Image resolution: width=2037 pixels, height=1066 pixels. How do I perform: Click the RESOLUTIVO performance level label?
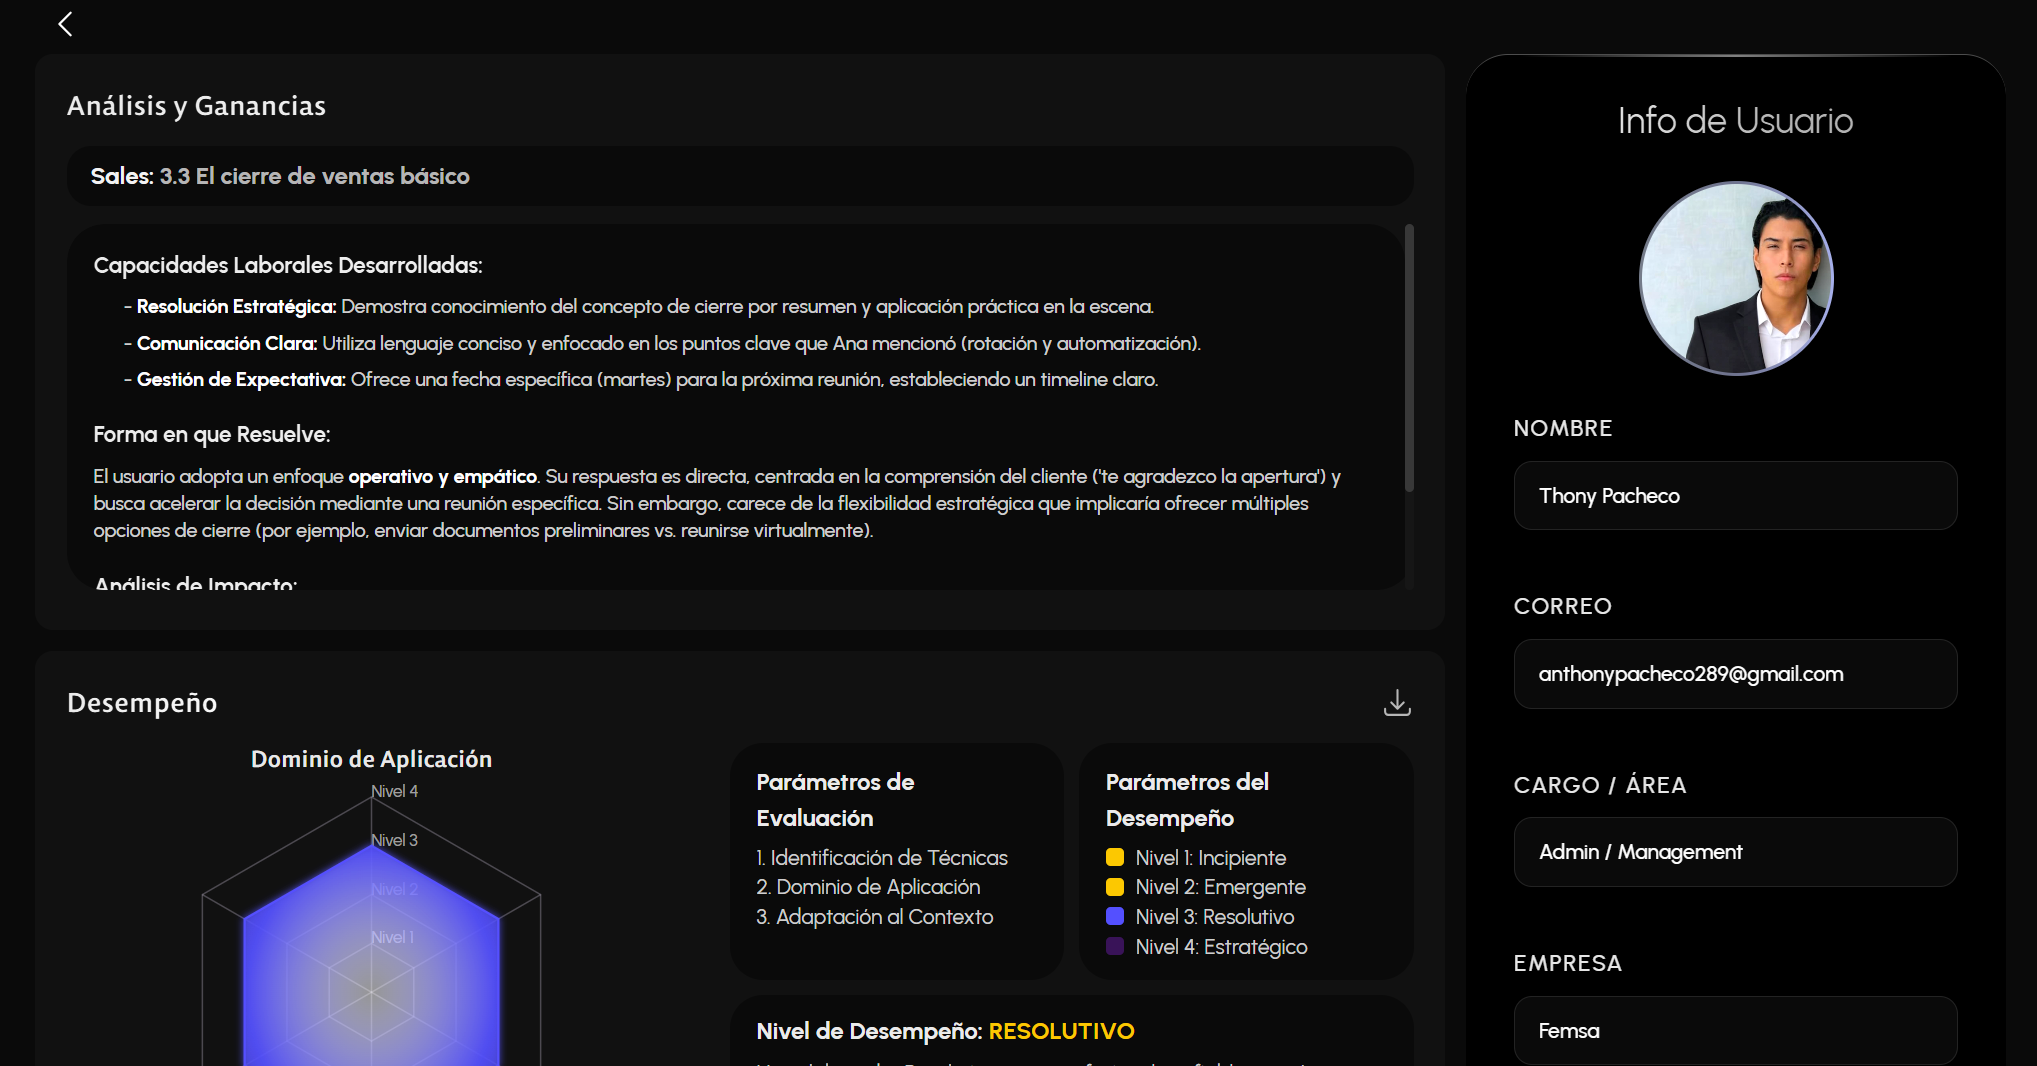point(1061,1031)
